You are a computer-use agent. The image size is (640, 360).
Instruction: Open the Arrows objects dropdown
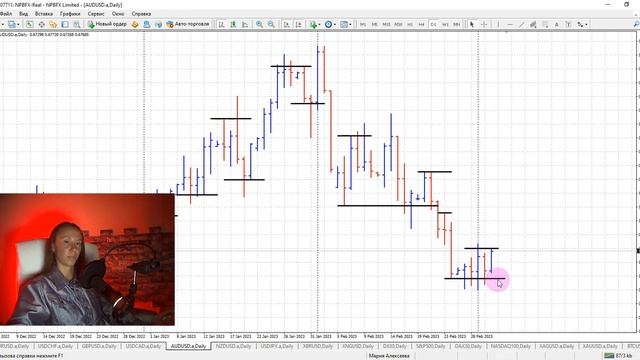pos(582,24)
